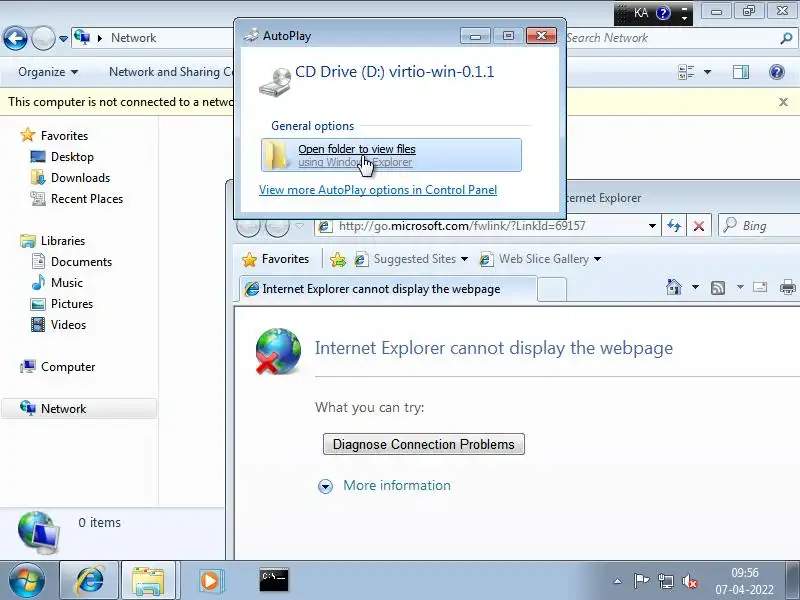Screen dimensions: 800x600
Task: Change view icon in Explorer toolbar
Action: pyautogui.click(x=686, y=72)
